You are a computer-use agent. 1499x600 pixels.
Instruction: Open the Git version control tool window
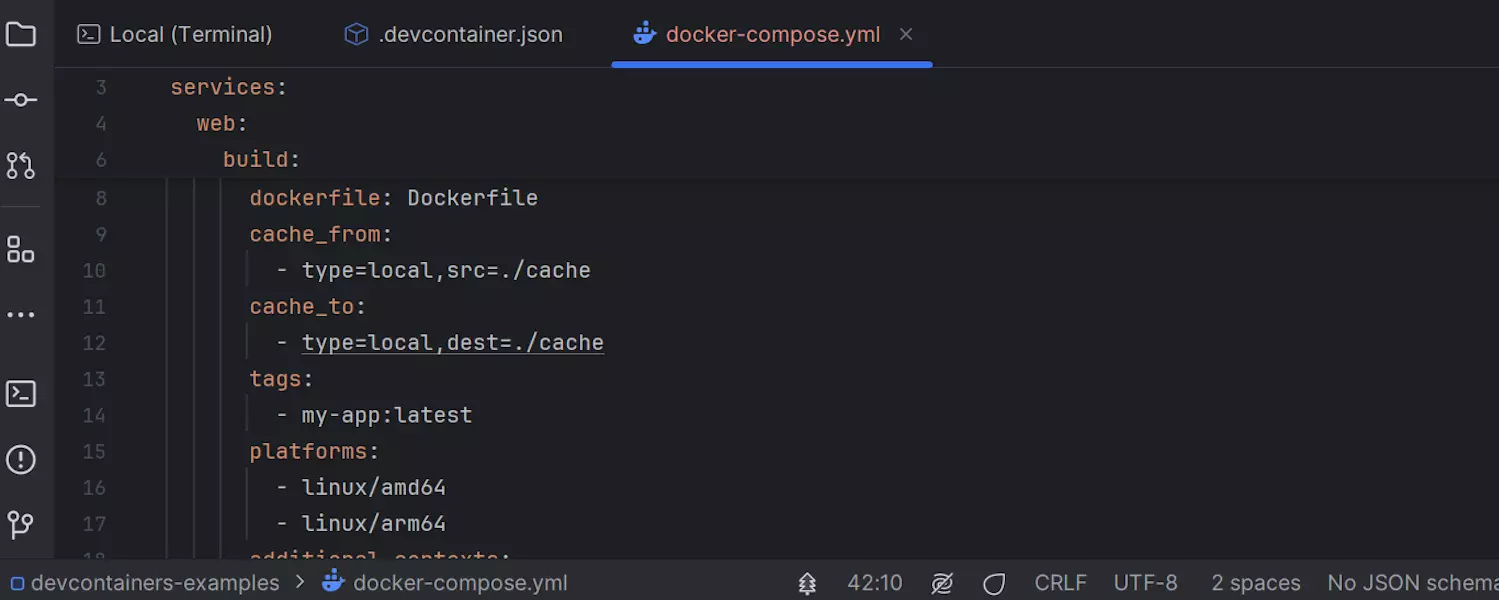coord(21,524)
